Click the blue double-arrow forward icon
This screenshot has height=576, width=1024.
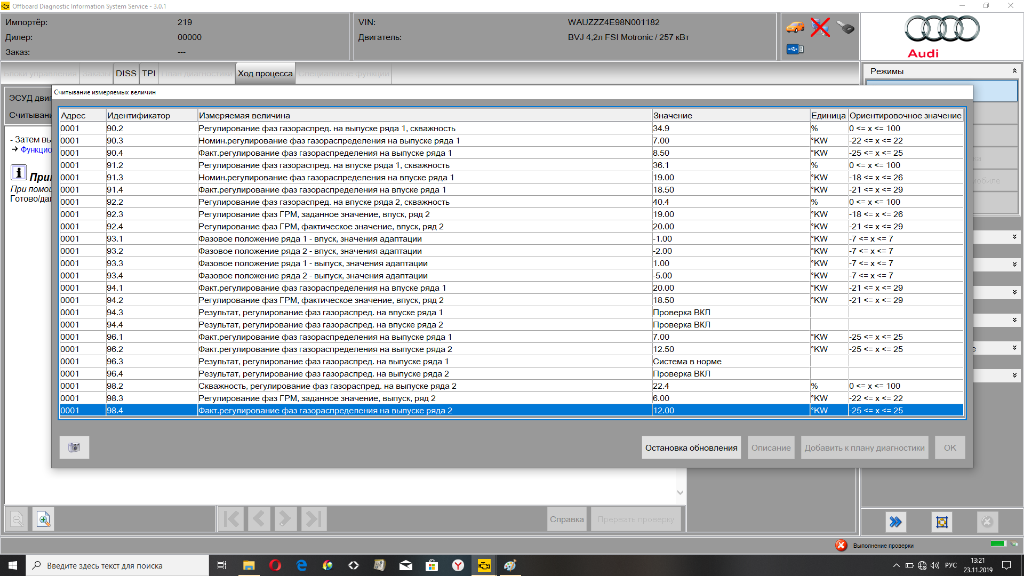[x=897, y=520]
